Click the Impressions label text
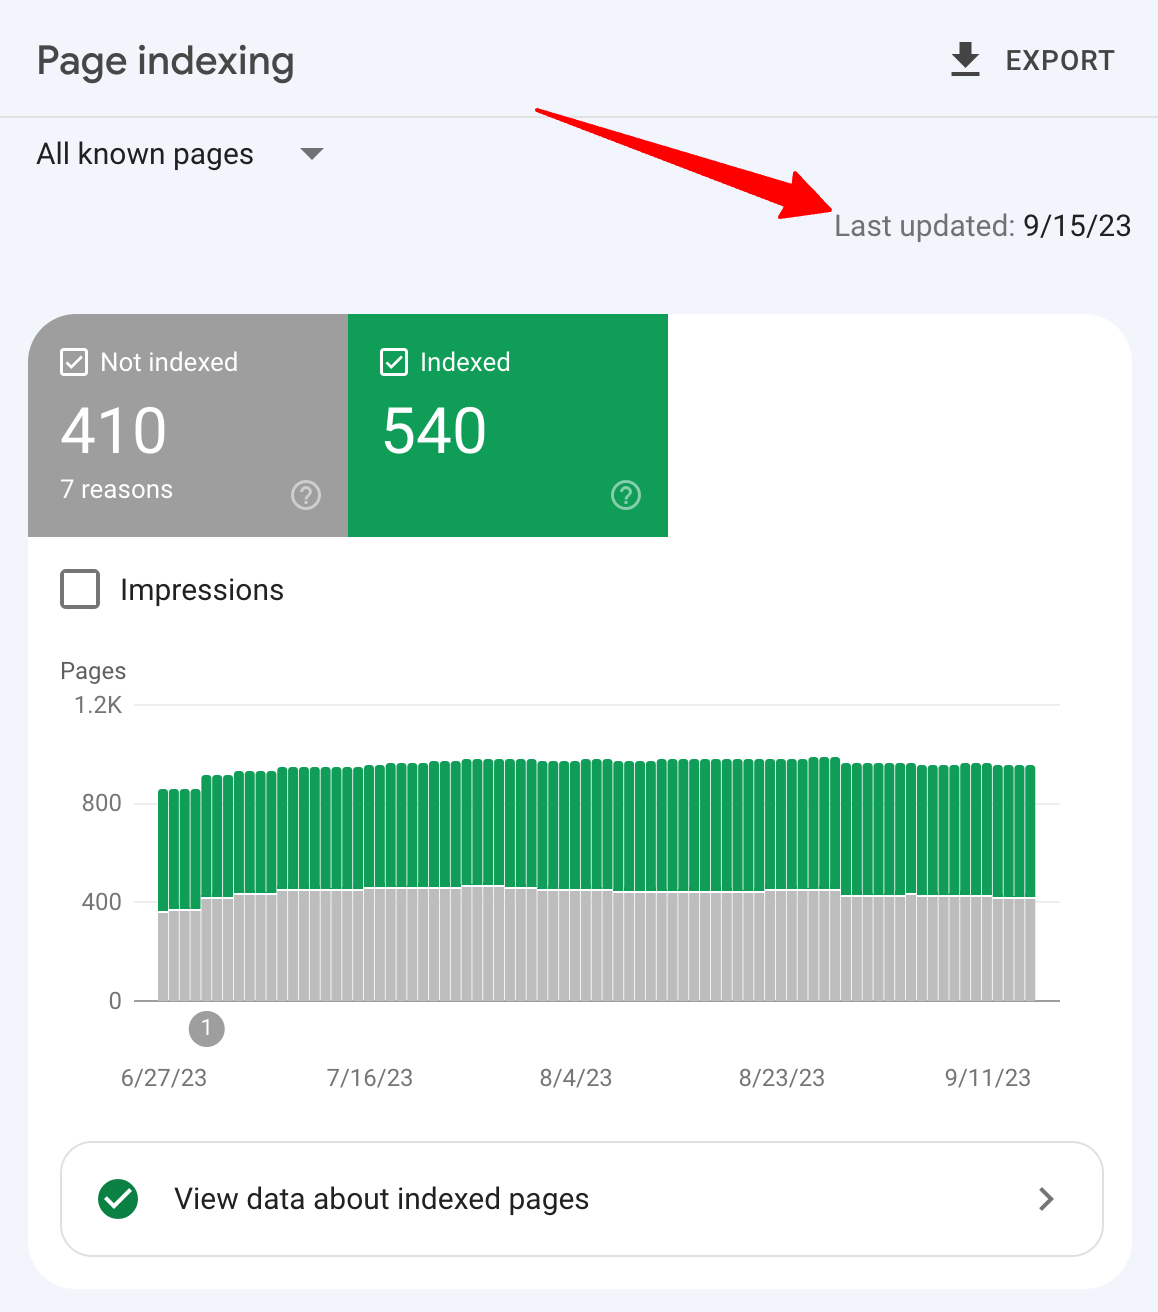Image resolution: width=1158 pixels, height=1312 pixels. 202,590
